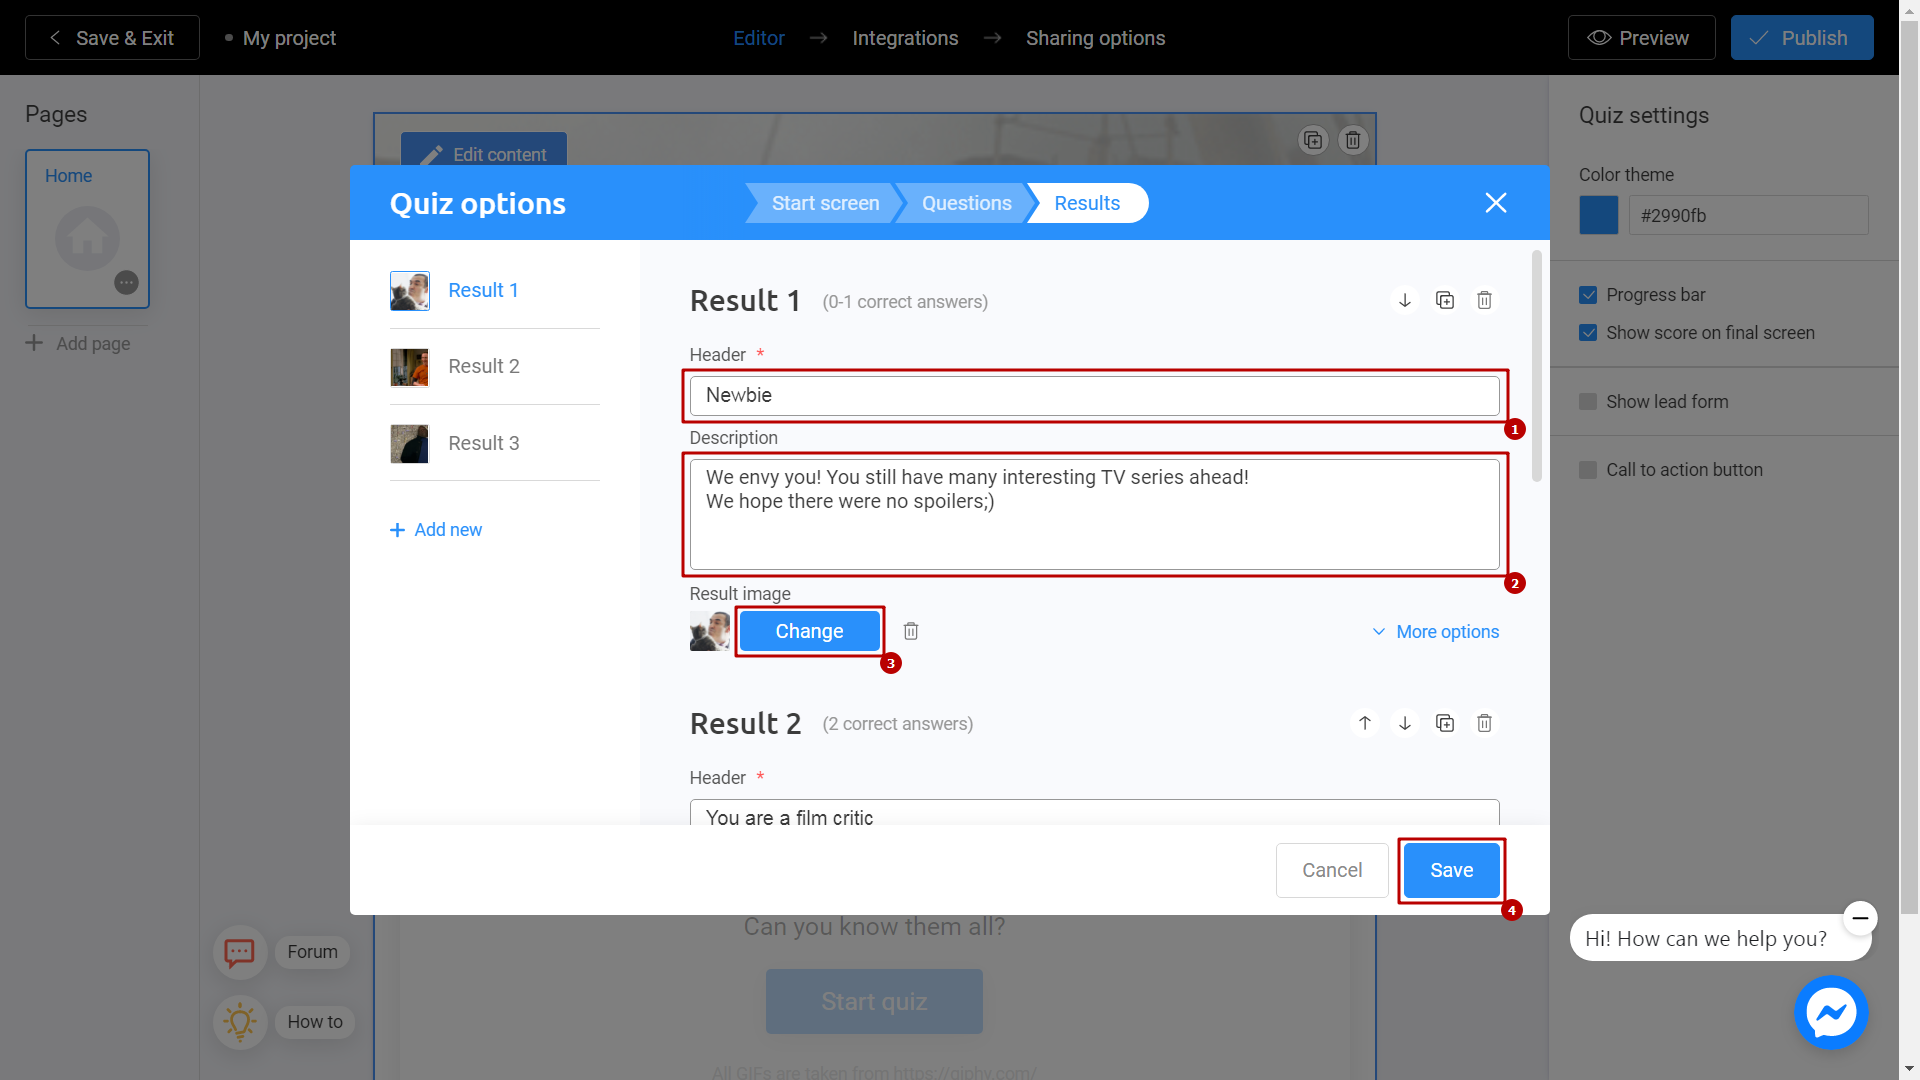Click the Header input field for Result 1

pos(1095,394)
